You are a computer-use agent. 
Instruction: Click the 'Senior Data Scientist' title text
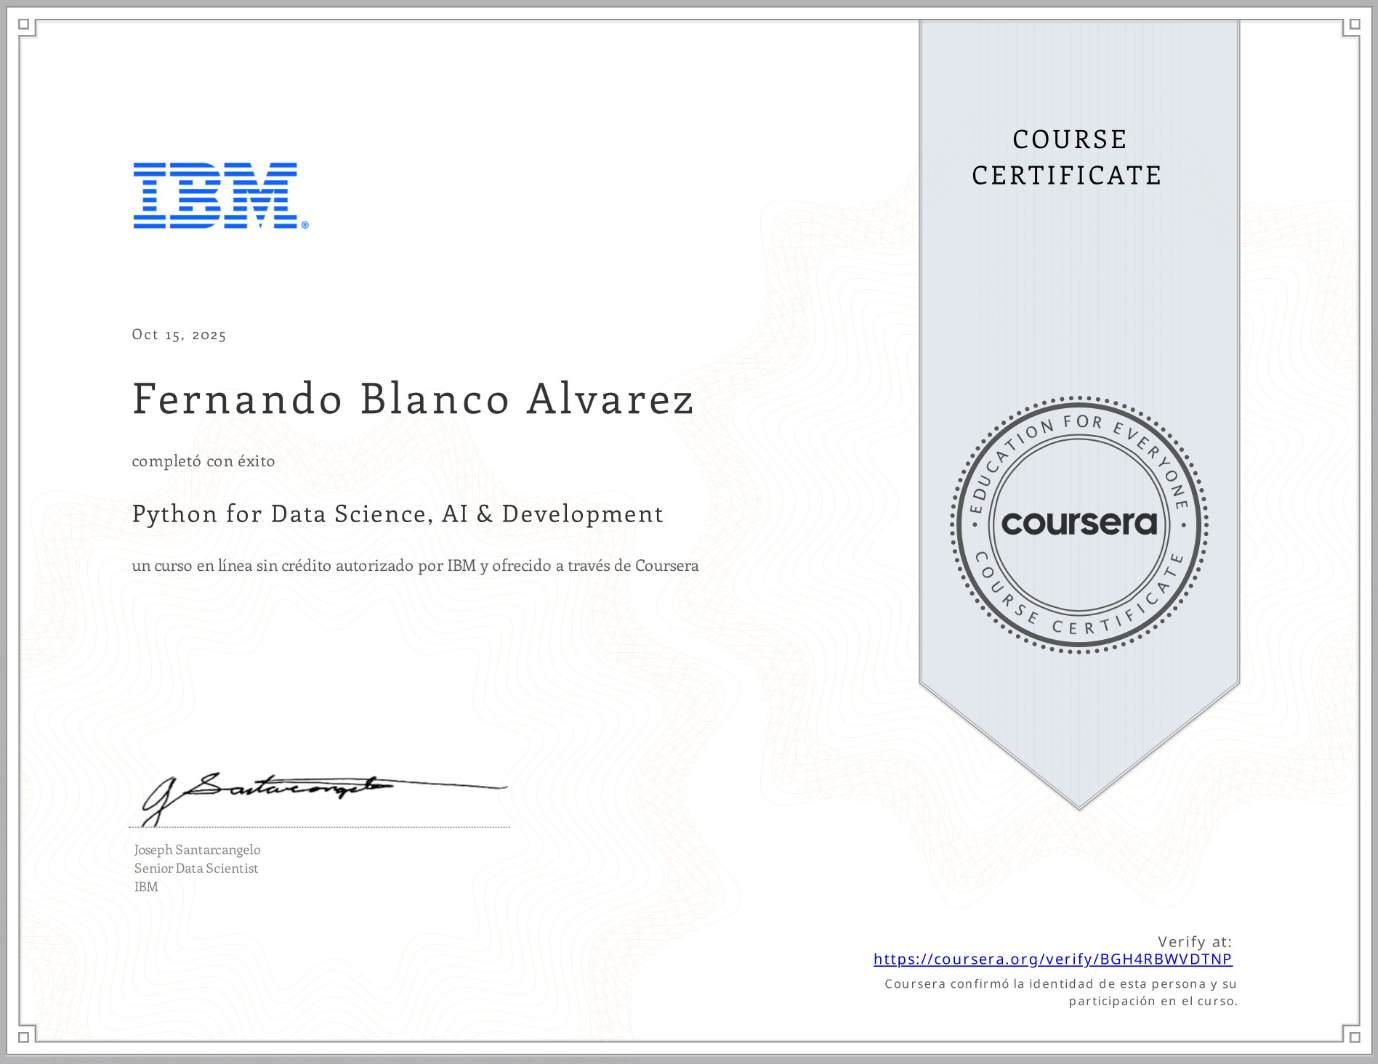coord(195,868)
